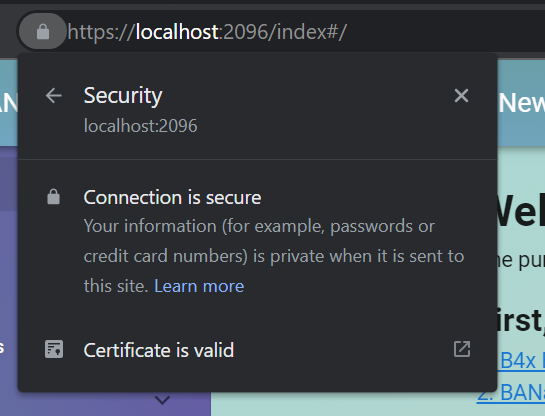
Task: Click the certificate icon in the popup
Action: click(x=54, y=349)
